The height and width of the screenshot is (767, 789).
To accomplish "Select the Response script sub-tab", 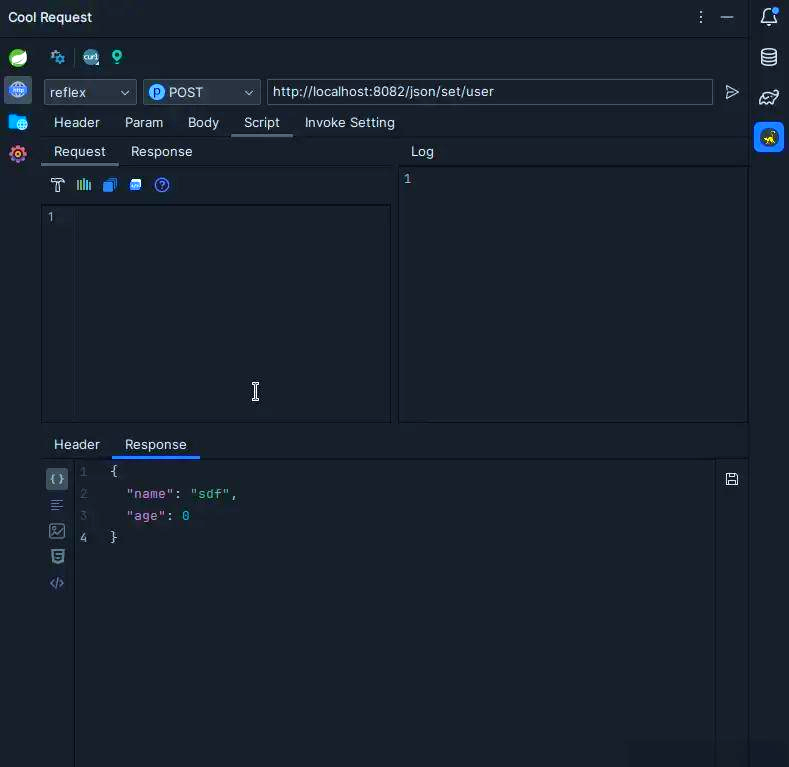I will tap(162, 151).
